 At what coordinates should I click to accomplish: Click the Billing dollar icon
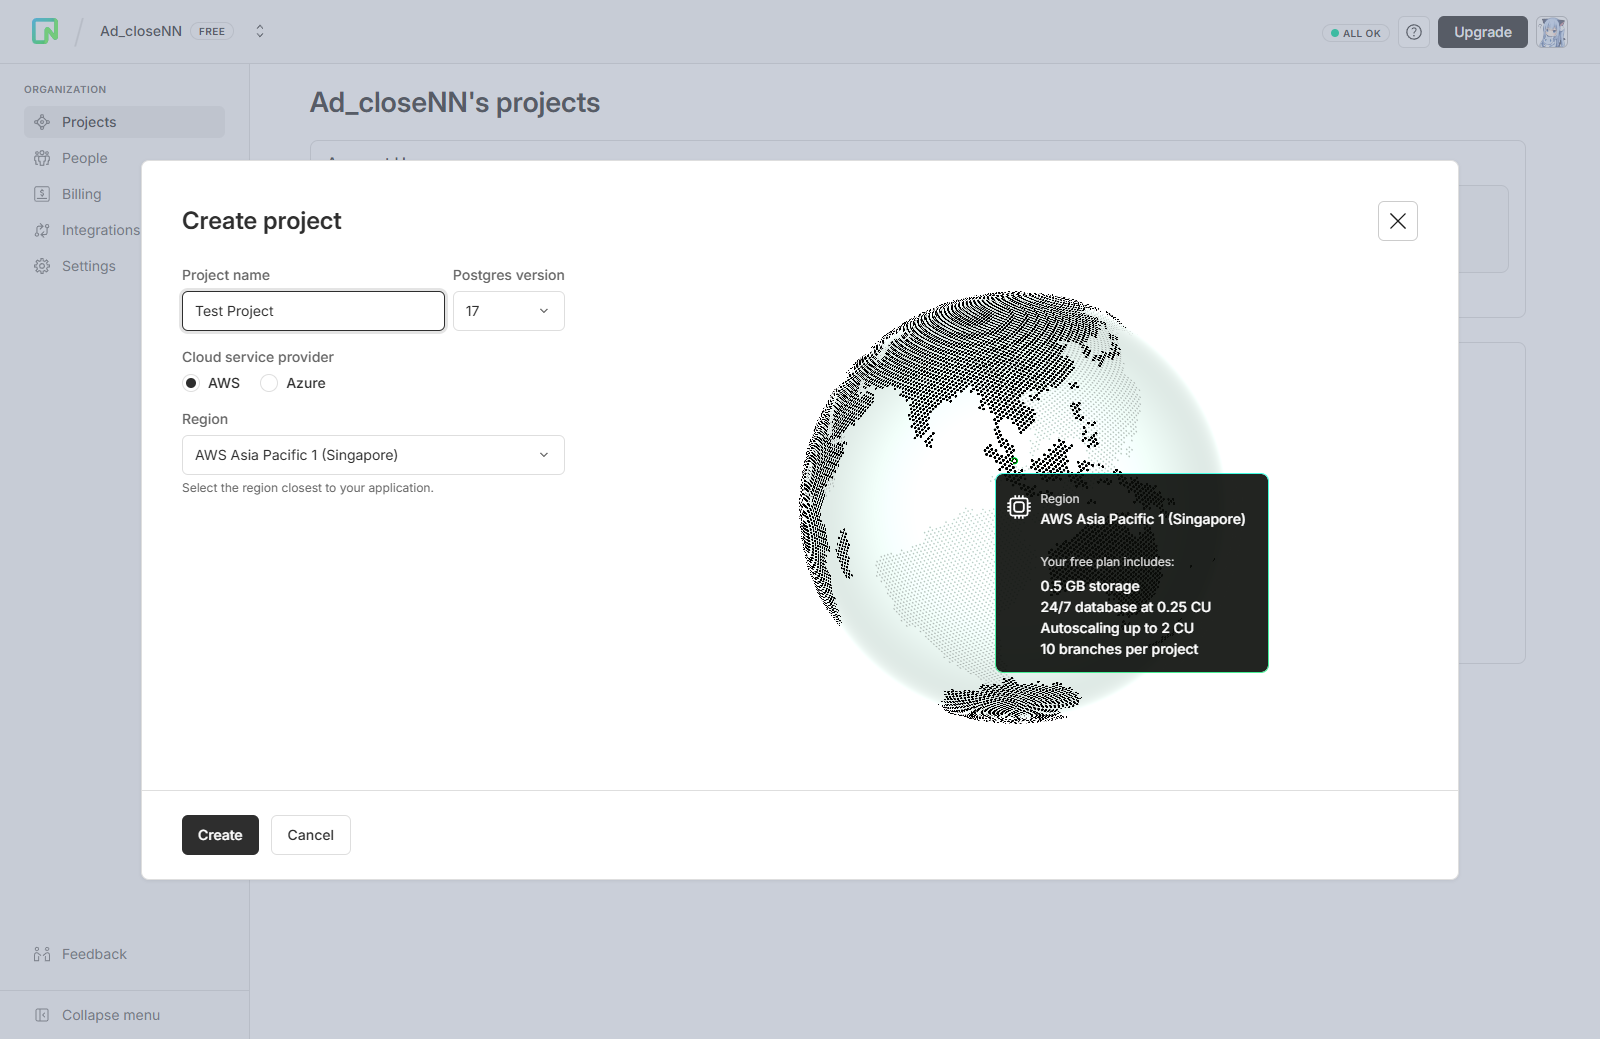pos(42,194)
